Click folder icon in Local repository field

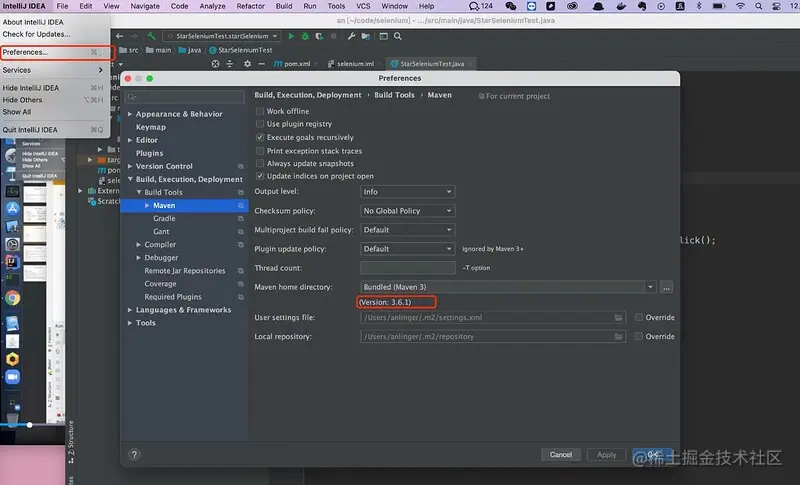click(x=618, y=337)
